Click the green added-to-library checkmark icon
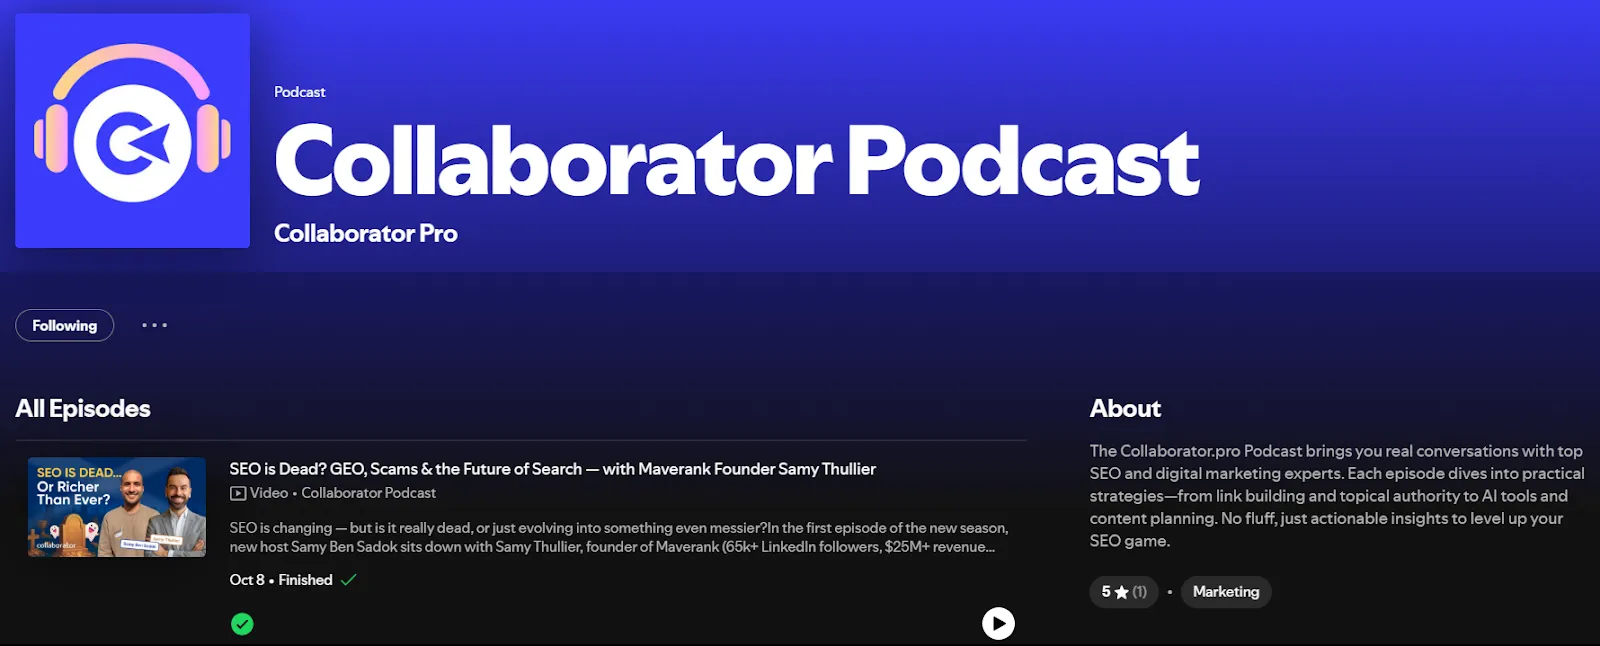Viewport: 1600px width, 646px height. tap(242, 624)
